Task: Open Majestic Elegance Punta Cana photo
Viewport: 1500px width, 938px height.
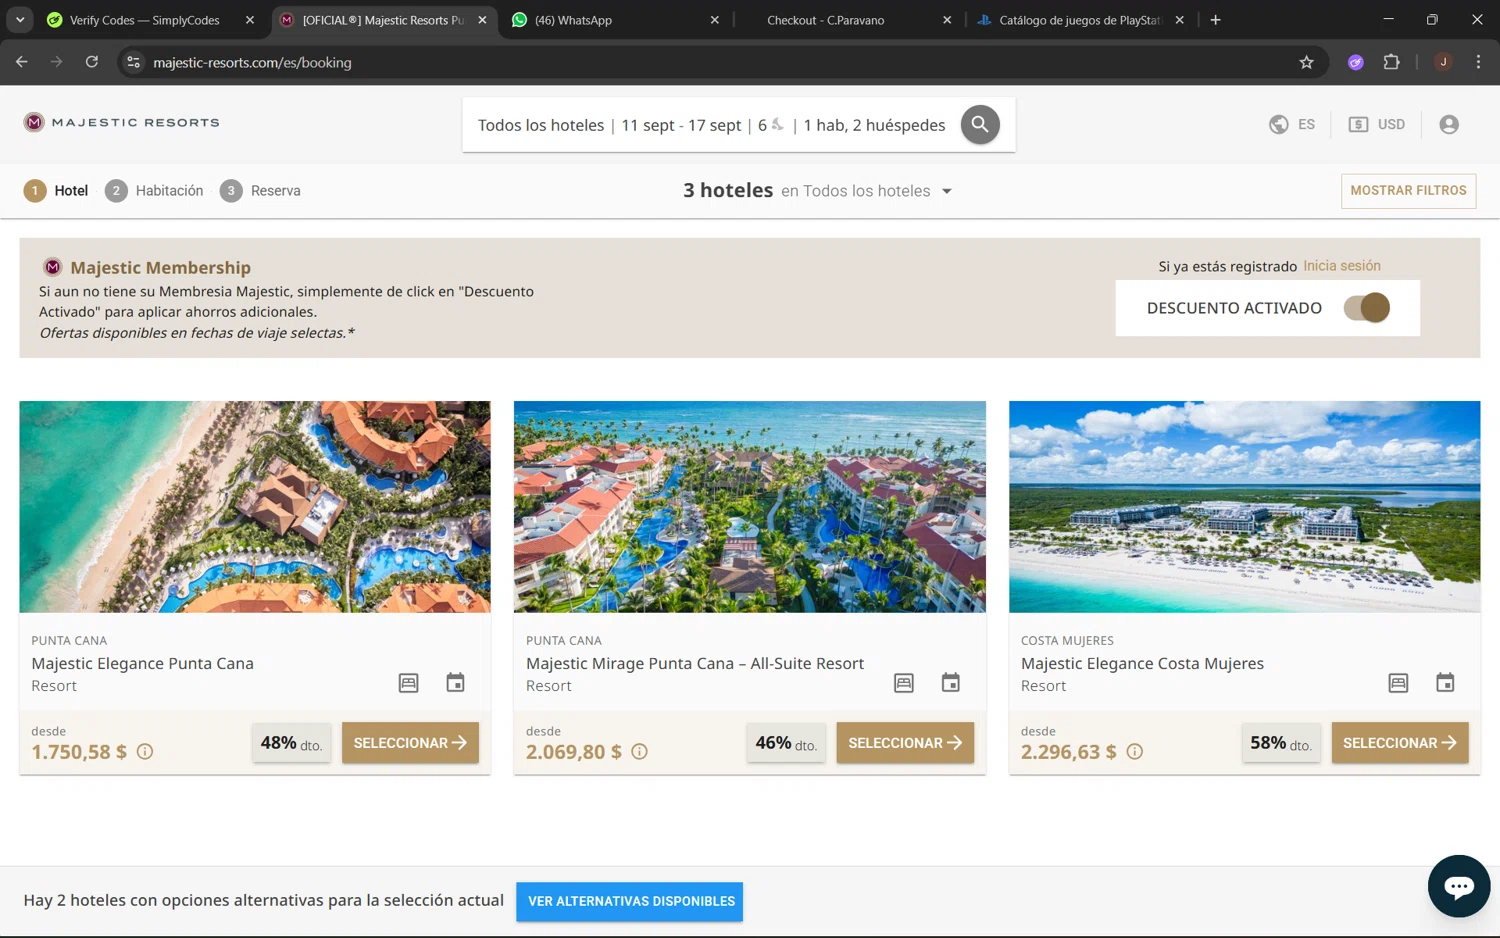Action: point(255,507)
